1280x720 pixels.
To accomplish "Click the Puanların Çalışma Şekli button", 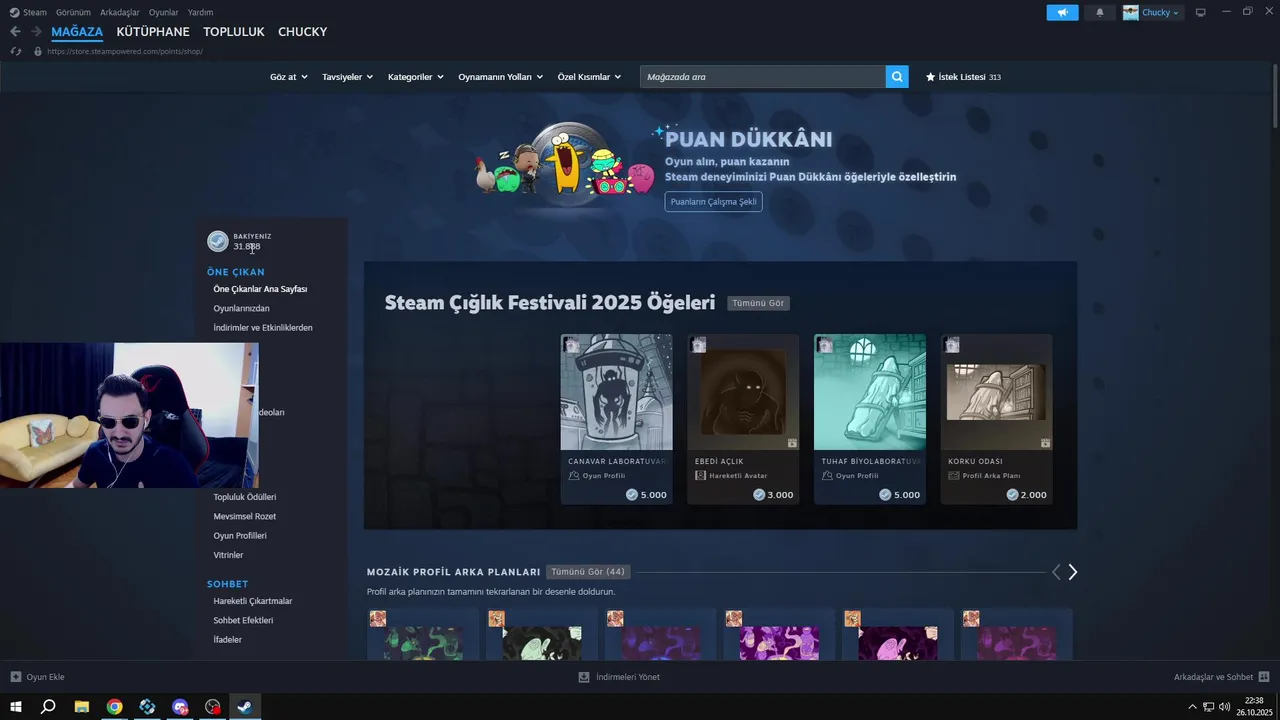I will (713, 201).
